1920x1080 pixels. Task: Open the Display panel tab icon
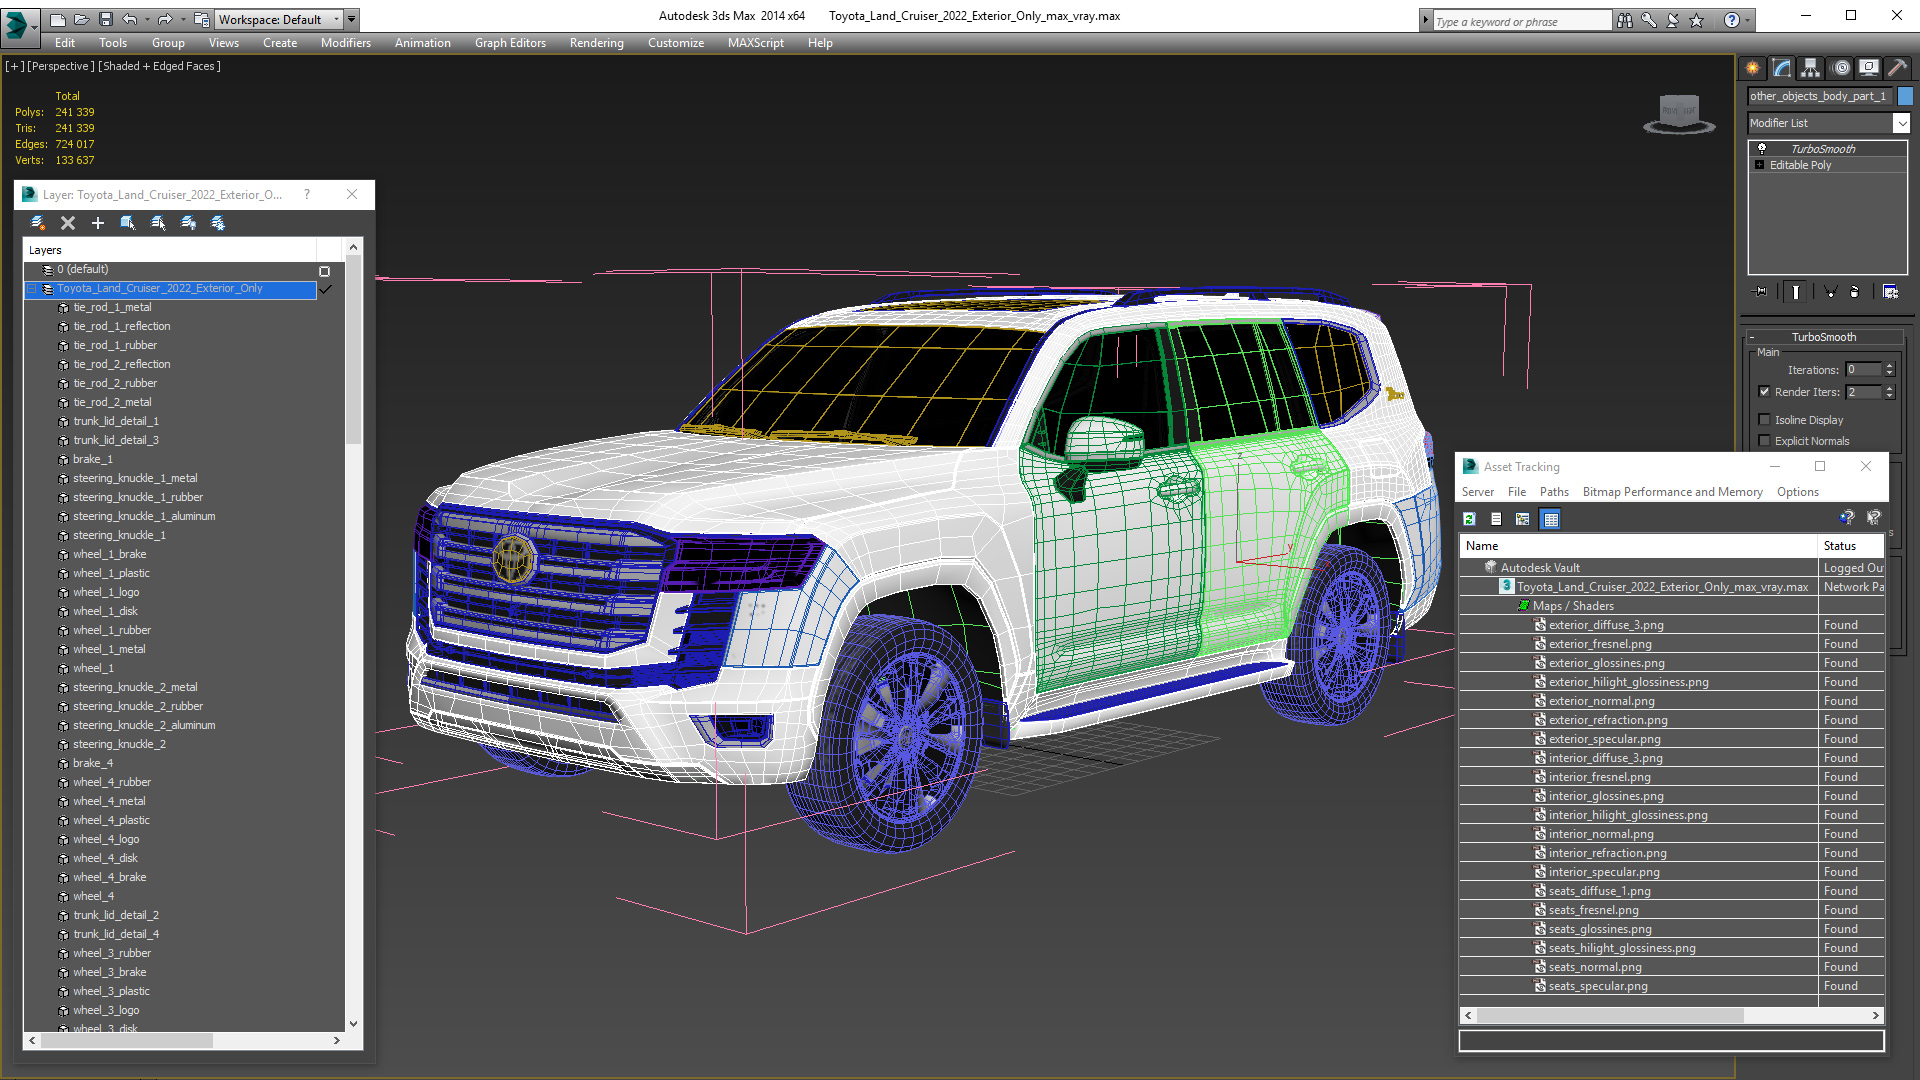(1868, 68)
